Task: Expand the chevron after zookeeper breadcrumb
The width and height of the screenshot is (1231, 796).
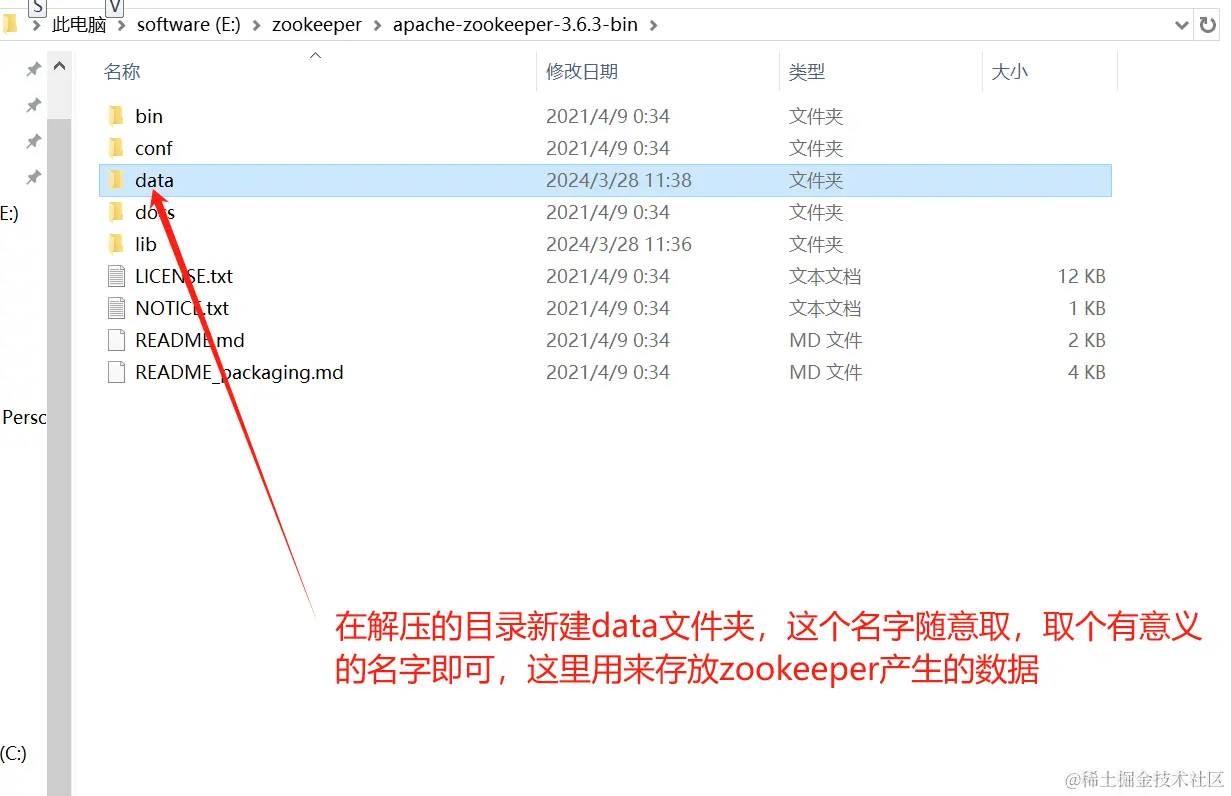Action: 377,25
